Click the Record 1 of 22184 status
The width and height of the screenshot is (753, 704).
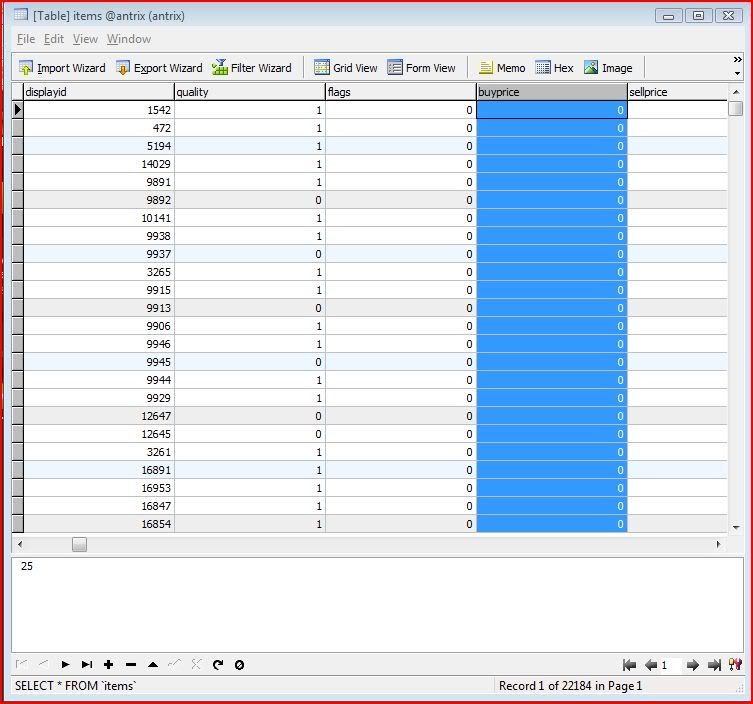[570, 686]
